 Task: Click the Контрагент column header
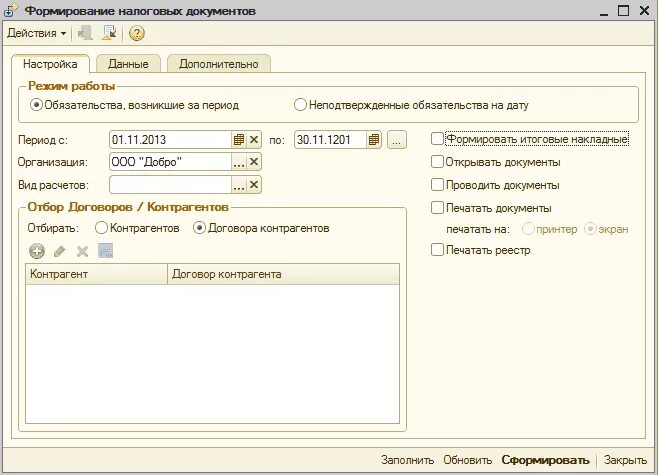[97, 274]
